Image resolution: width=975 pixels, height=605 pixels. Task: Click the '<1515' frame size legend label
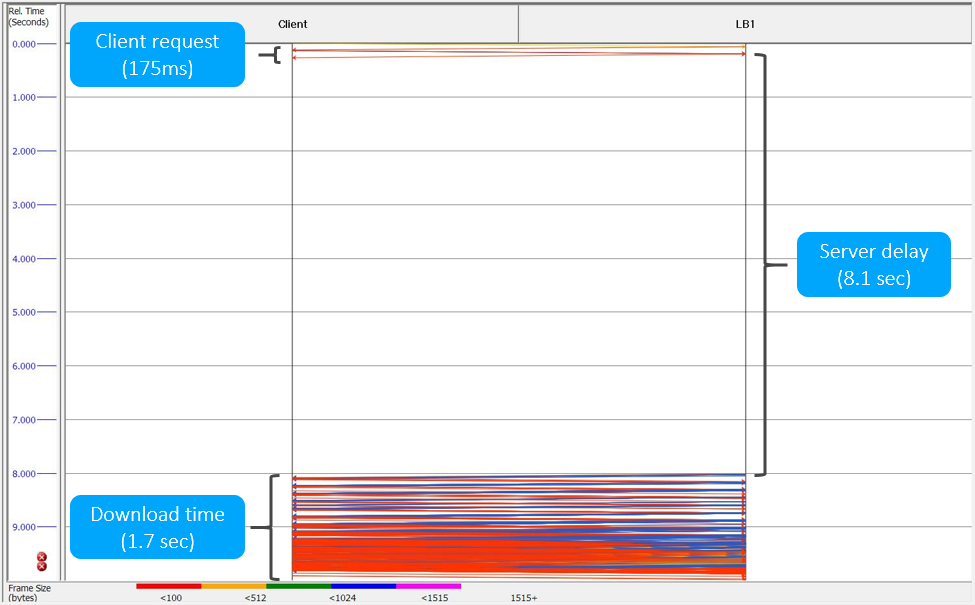click(435, 598)
